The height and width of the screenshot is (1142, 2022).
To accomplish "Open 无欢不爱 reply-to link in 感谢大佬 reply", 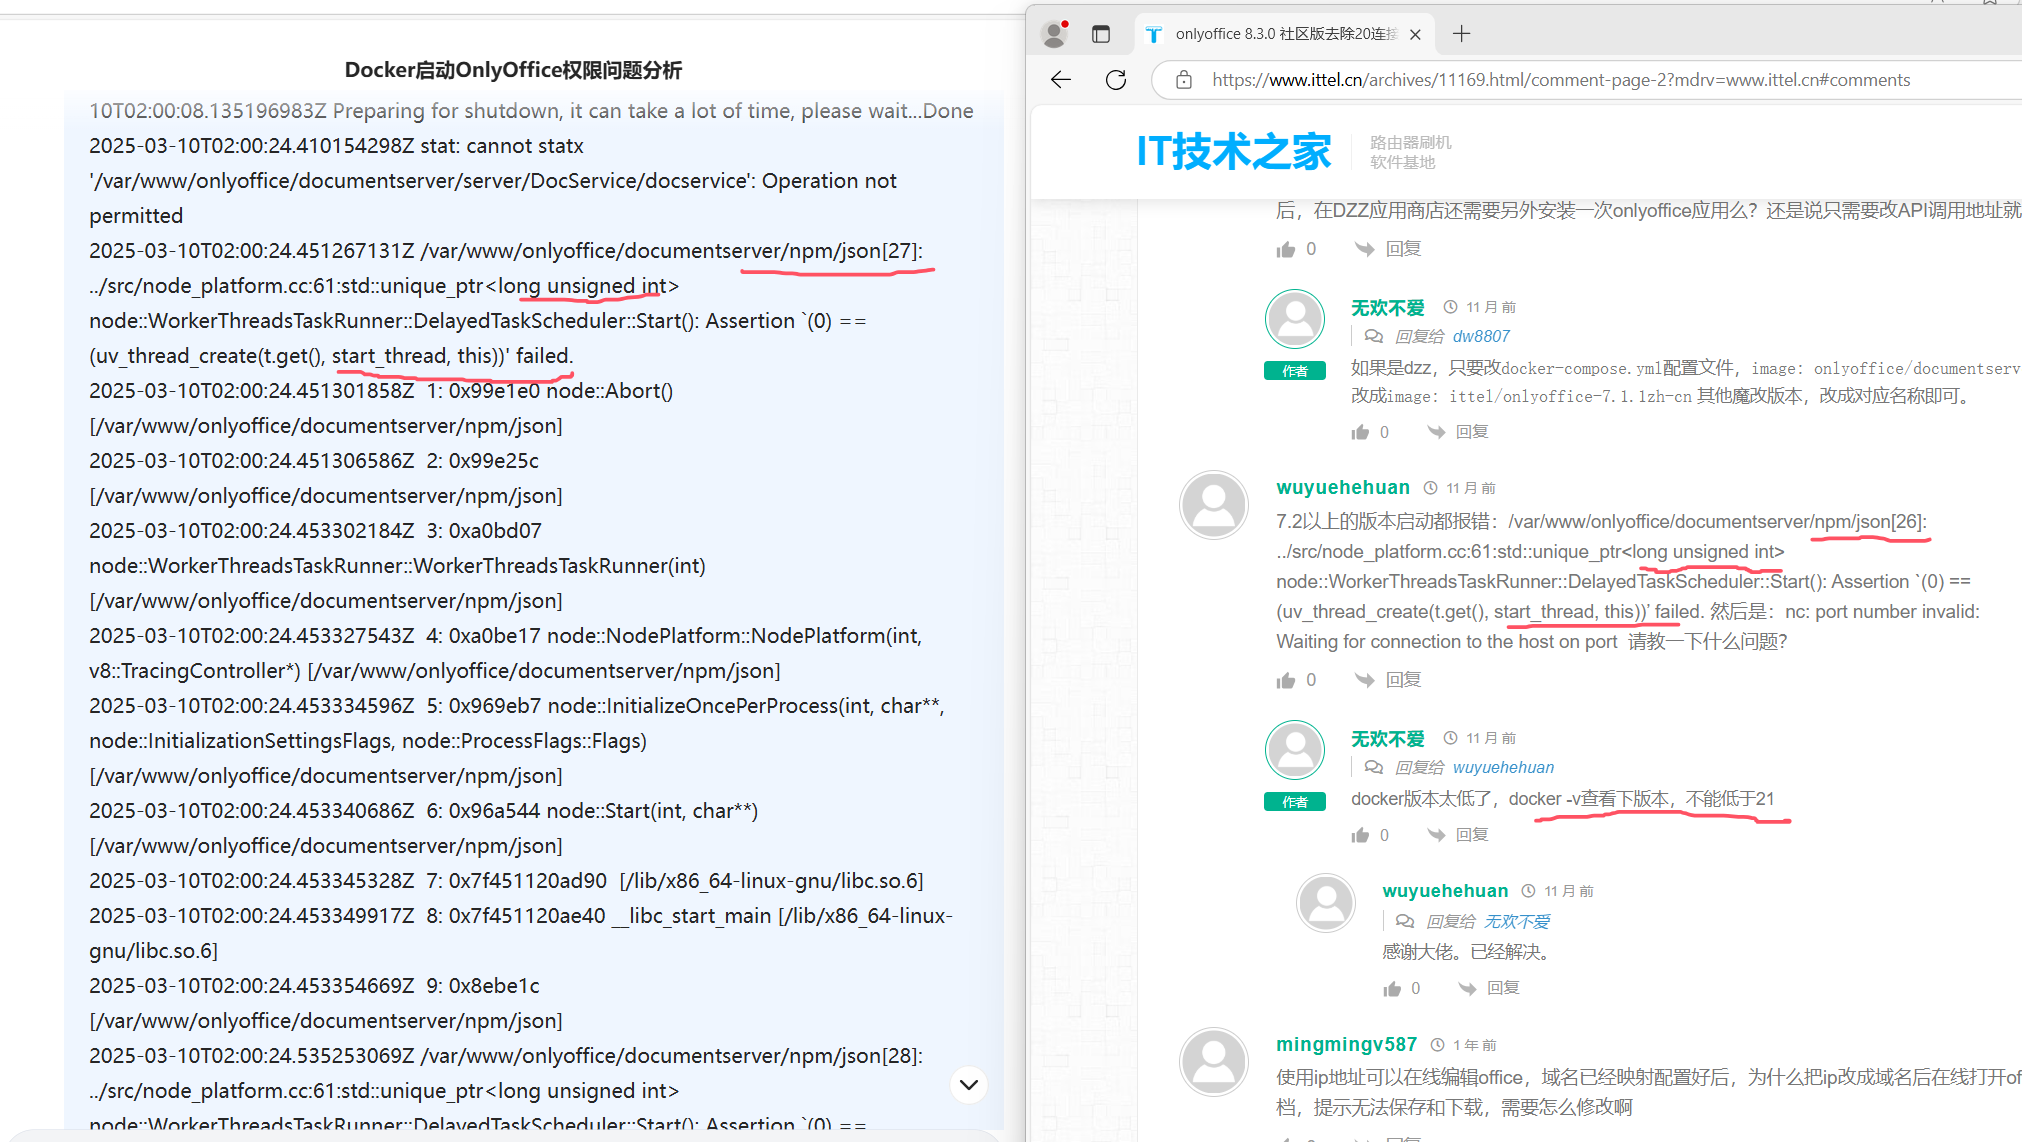I will coord(1517,922).
